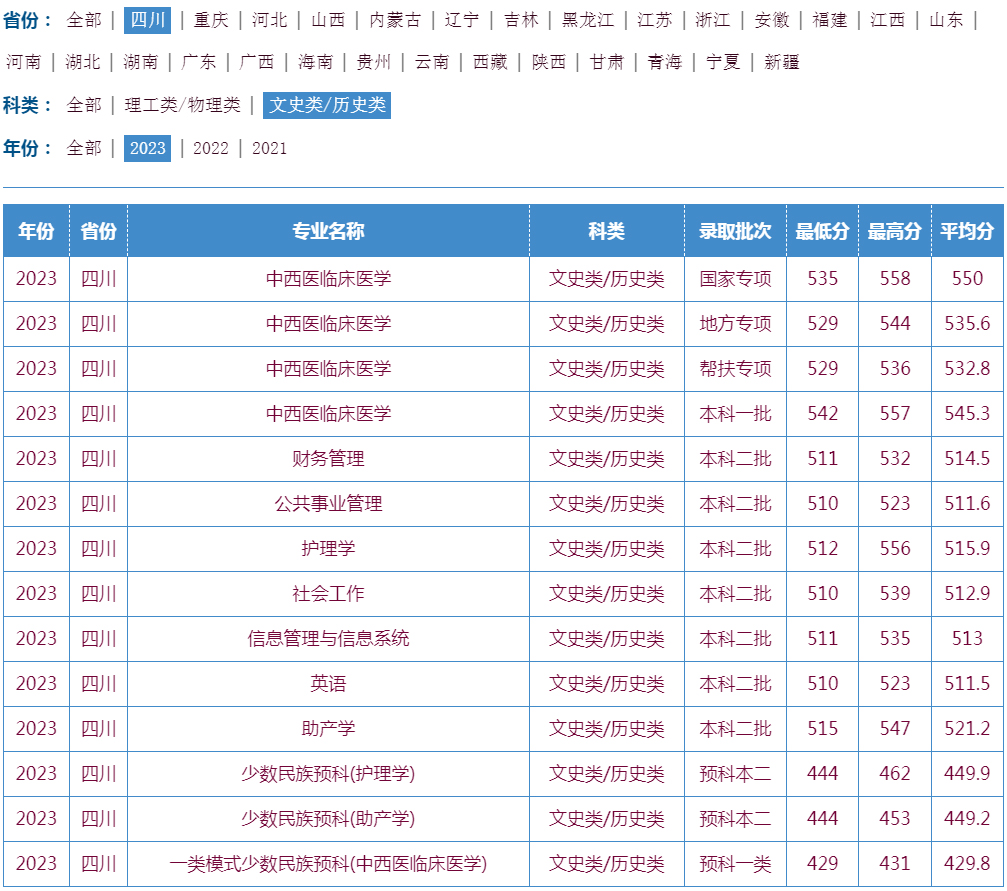Screen dimensions: 1007x891
Task: Select 甘肃 province
Action: tap(607, 62)
